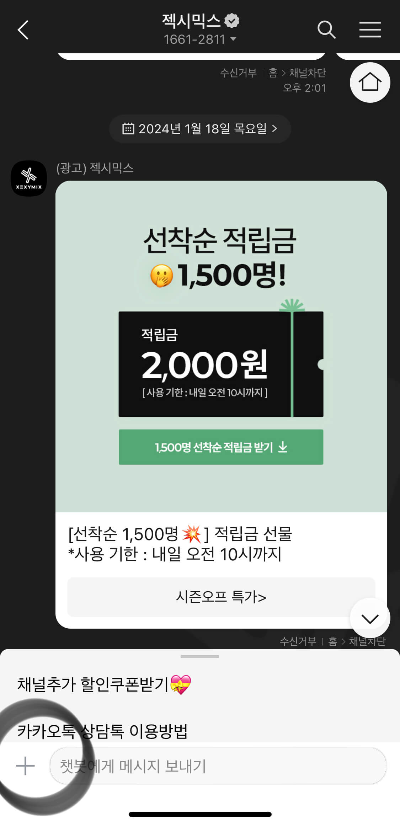The width and height of the screenshot is (400, 825).
Task: Focus the 챗봇에게 메시지 보내기 input field
Action: [218, 766]
